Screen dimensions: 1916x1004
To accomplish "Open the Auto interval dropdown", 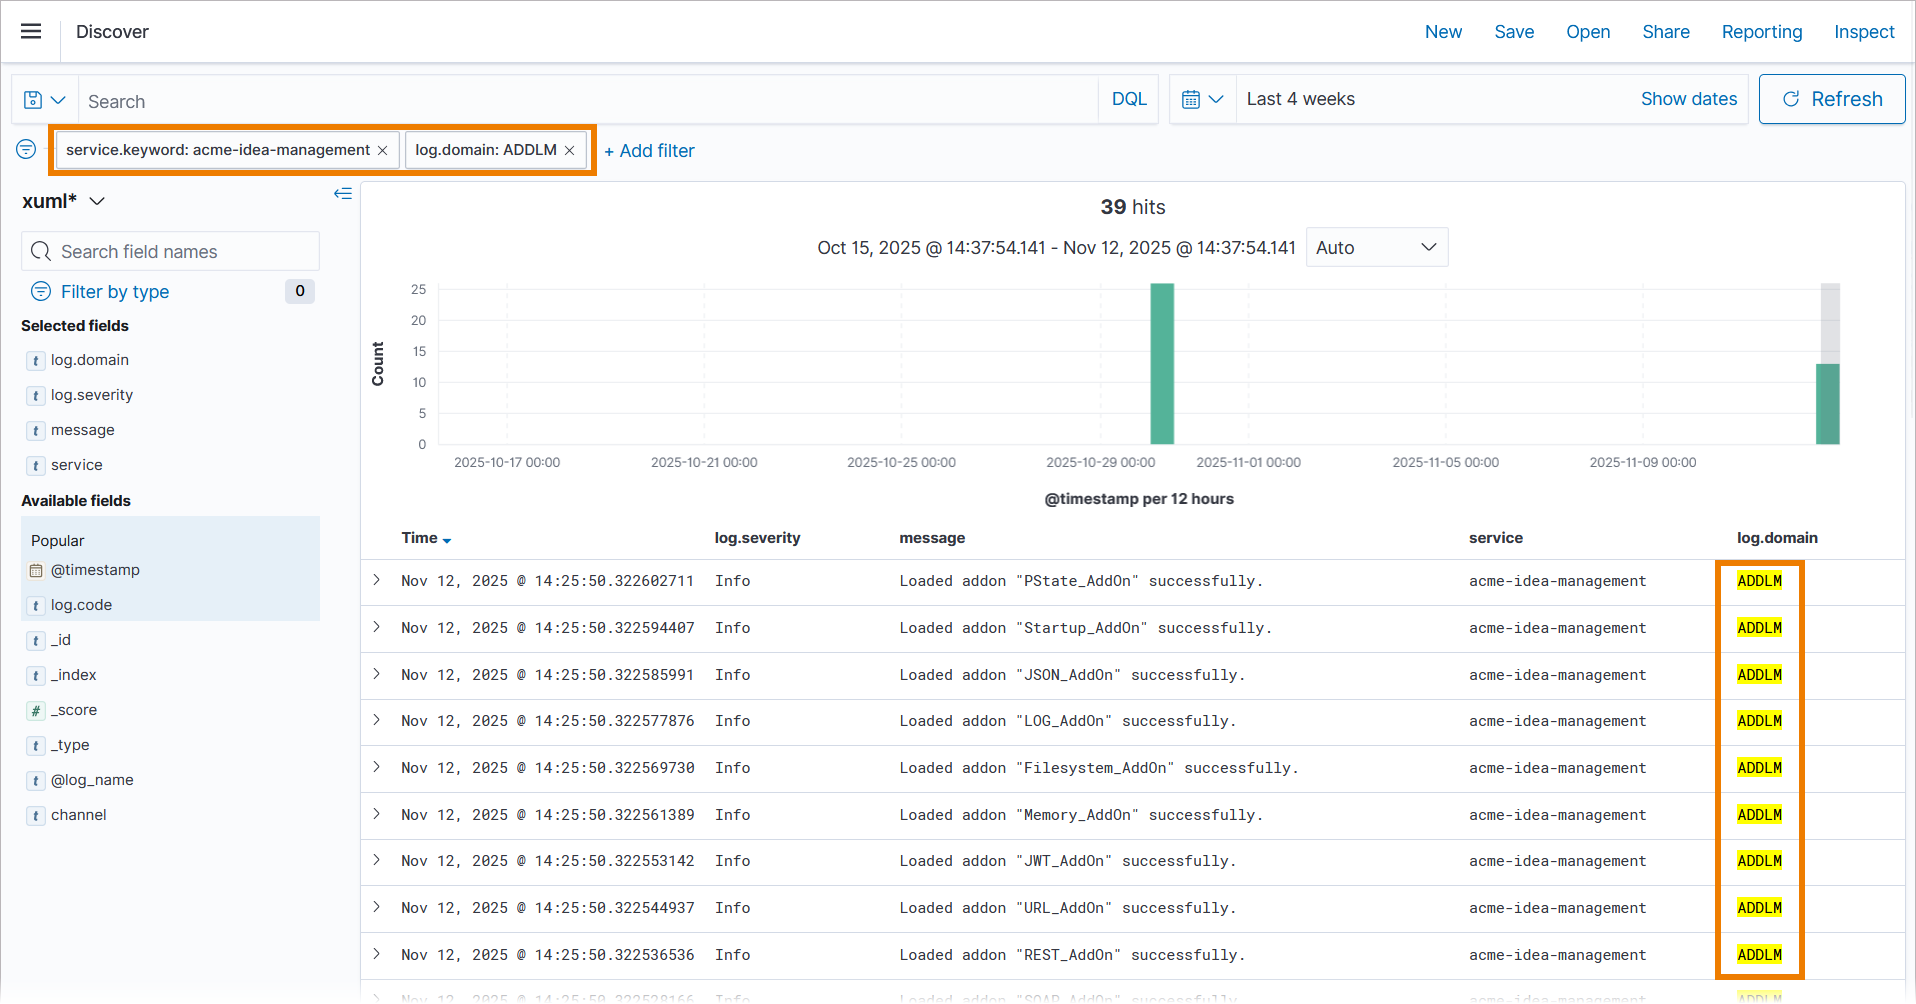I will (1376, 248).
